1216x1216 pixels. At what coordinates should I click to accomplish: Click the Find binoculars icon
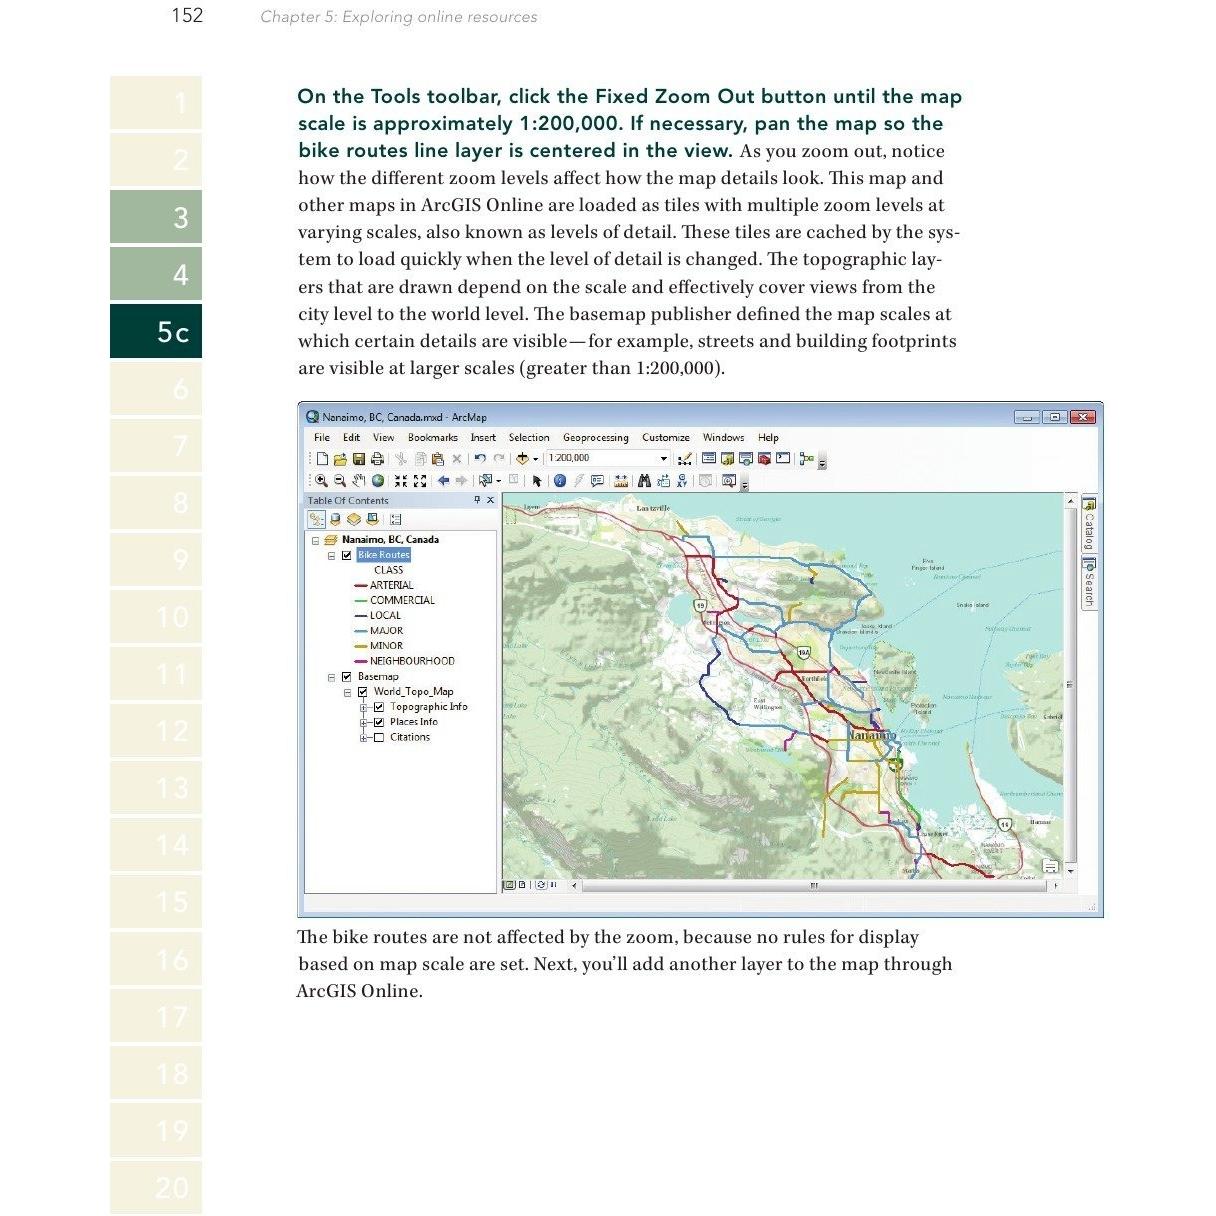click(x=644, y=481)
